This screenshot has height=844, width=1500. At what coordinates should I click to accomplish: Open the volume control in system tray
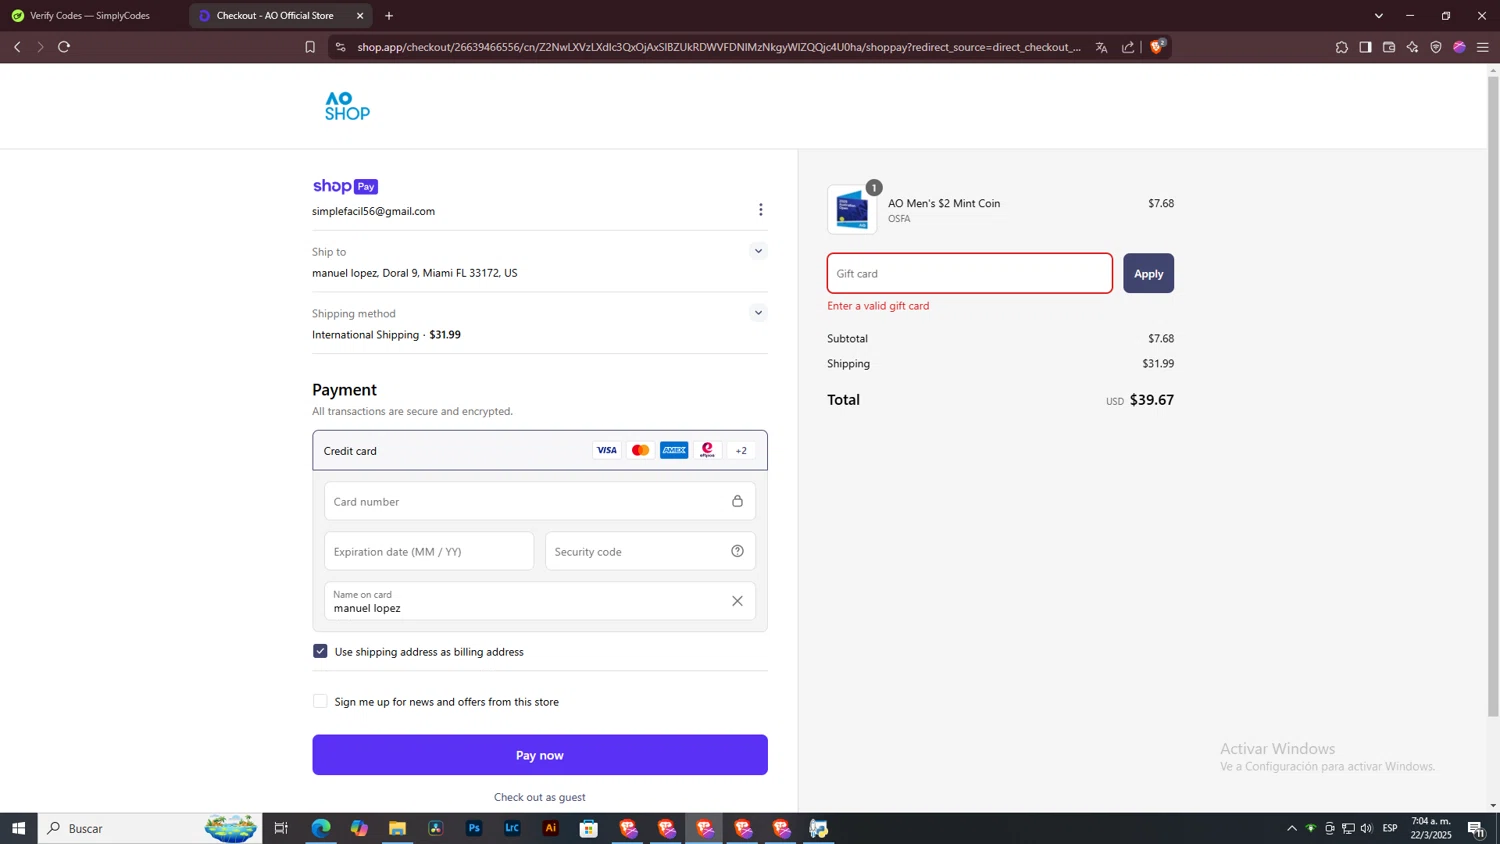(1367, 828)
